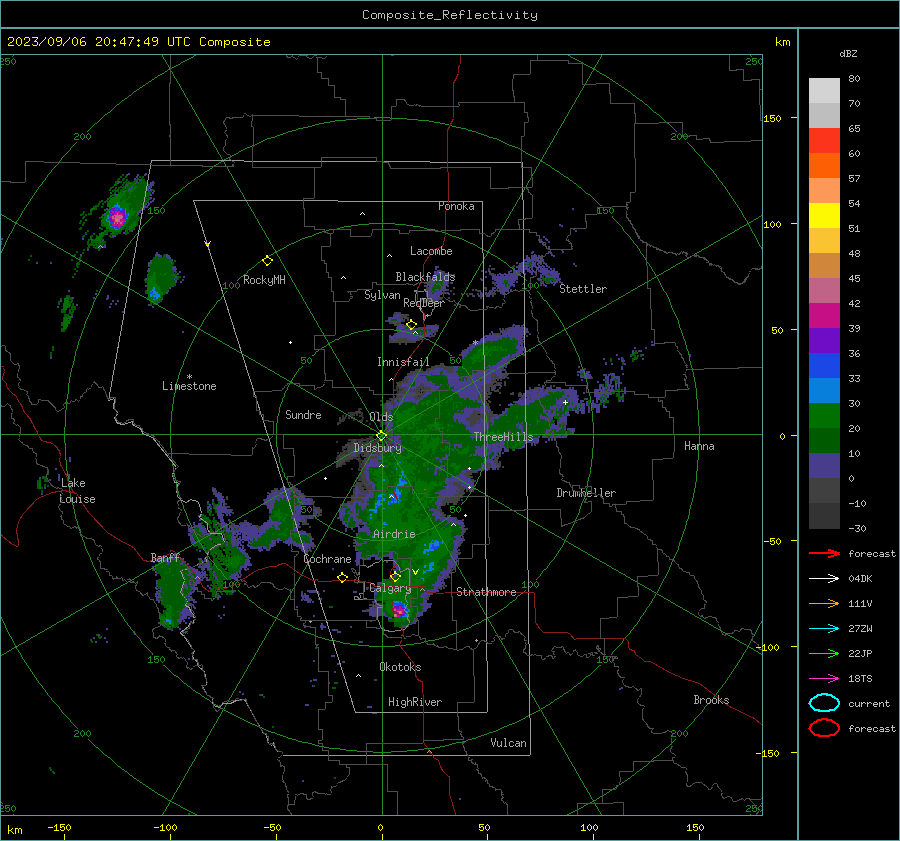Click the RockyMH label
The height and width of the screenshot is (841, 900).
pos(264,280)
